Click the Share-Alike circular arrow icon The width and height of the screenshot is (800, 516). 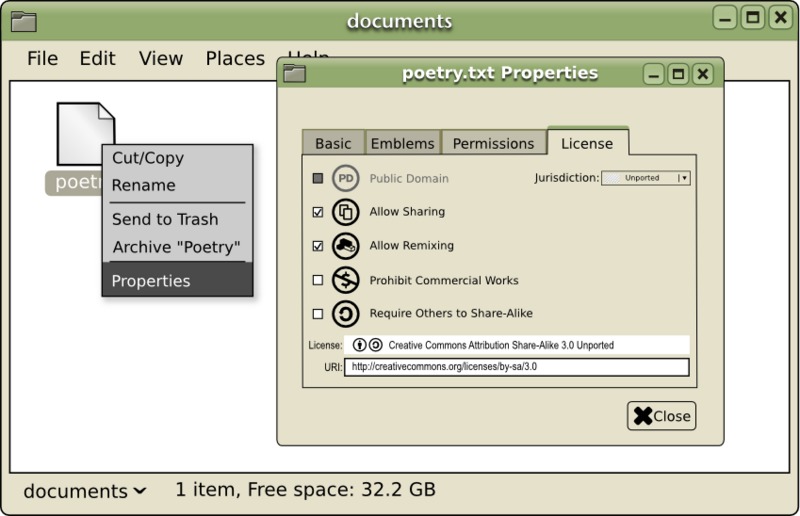tap(346, 314)
